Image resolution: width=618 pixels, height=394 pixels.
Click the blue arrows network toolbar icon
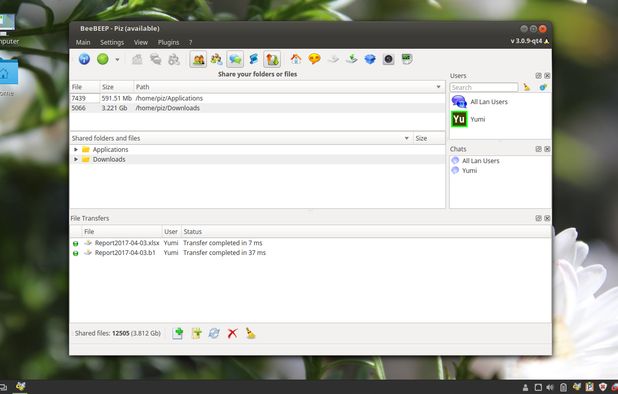[x=253, y=59]
